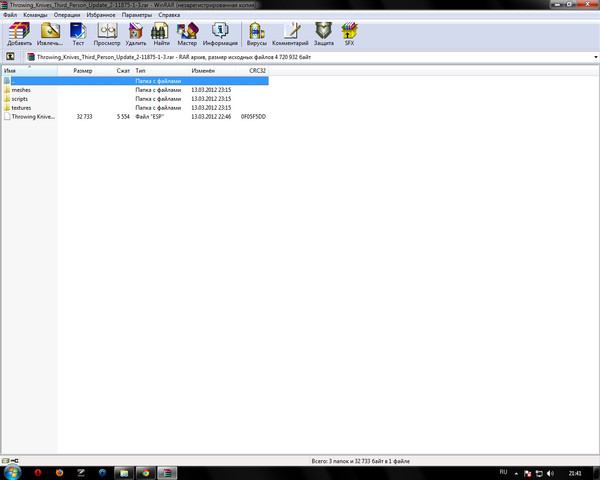This screenshot has width=600, height=480.
Task: Sort by the Имя column header
Action: tap(29, 70)
